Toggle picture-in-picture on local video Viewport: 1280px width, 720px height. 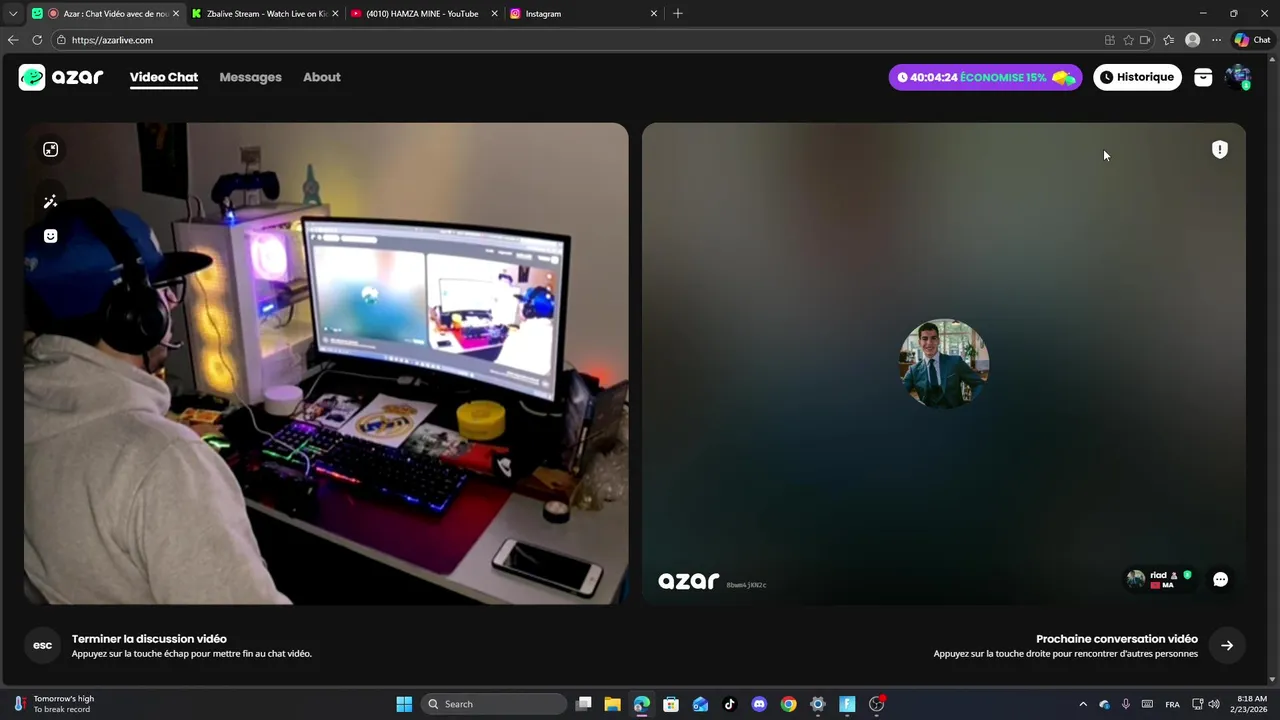51,149
